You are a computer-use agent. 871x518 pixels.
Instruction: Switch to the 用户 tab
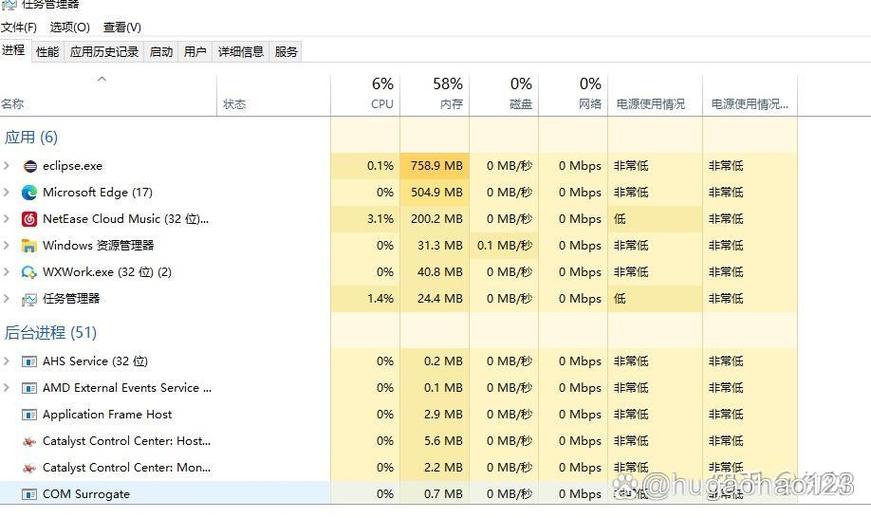195,52
